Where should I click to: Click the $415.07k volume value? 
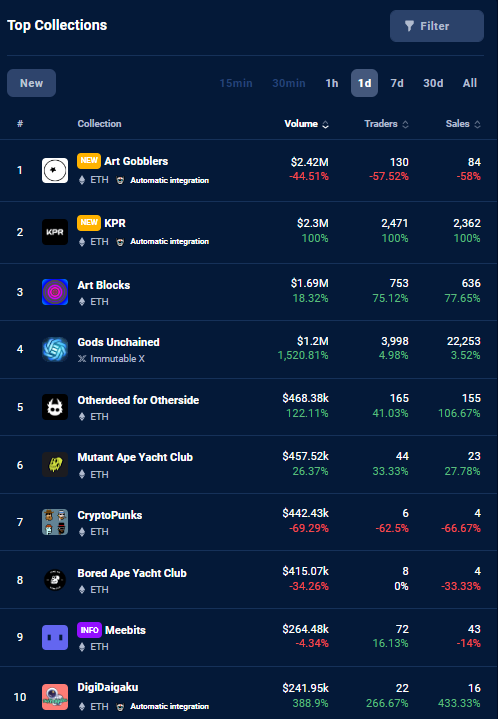point(305,571)
